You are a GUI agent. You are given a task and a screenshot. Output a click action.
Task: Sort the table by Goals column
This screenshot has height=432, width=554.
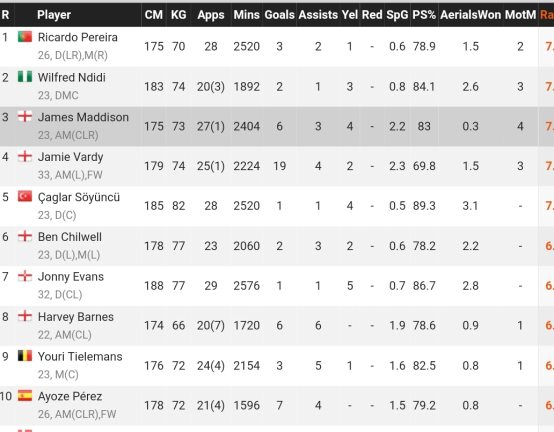pyautogui.click(x=279, y=15)
